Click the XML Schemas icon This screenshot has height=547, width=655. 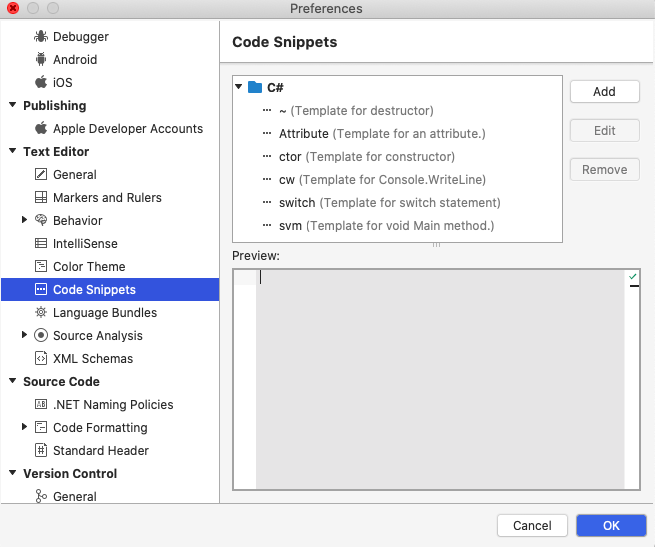pos(41,359)
